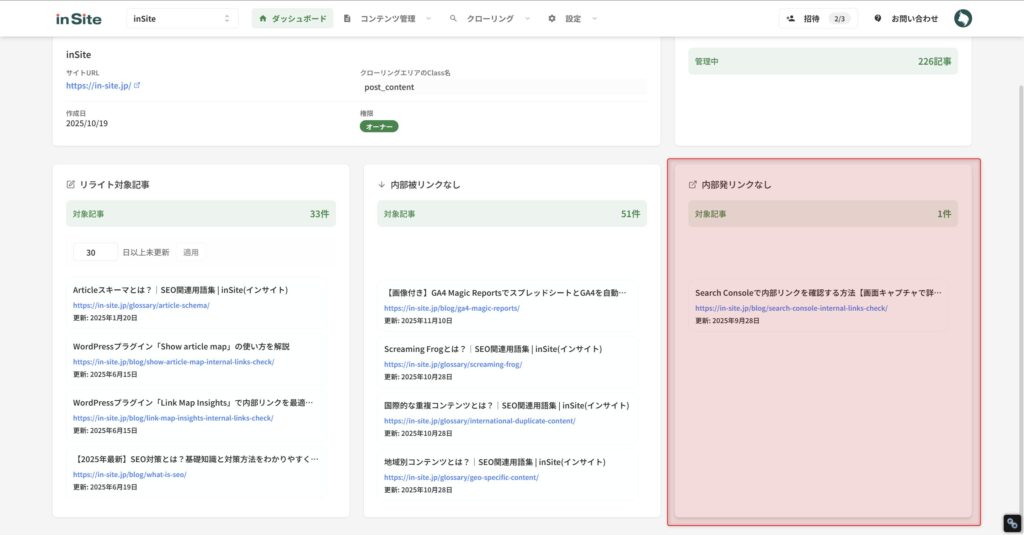
Task: Click the 2/3 invite count badge
Action: coord(839,19)
